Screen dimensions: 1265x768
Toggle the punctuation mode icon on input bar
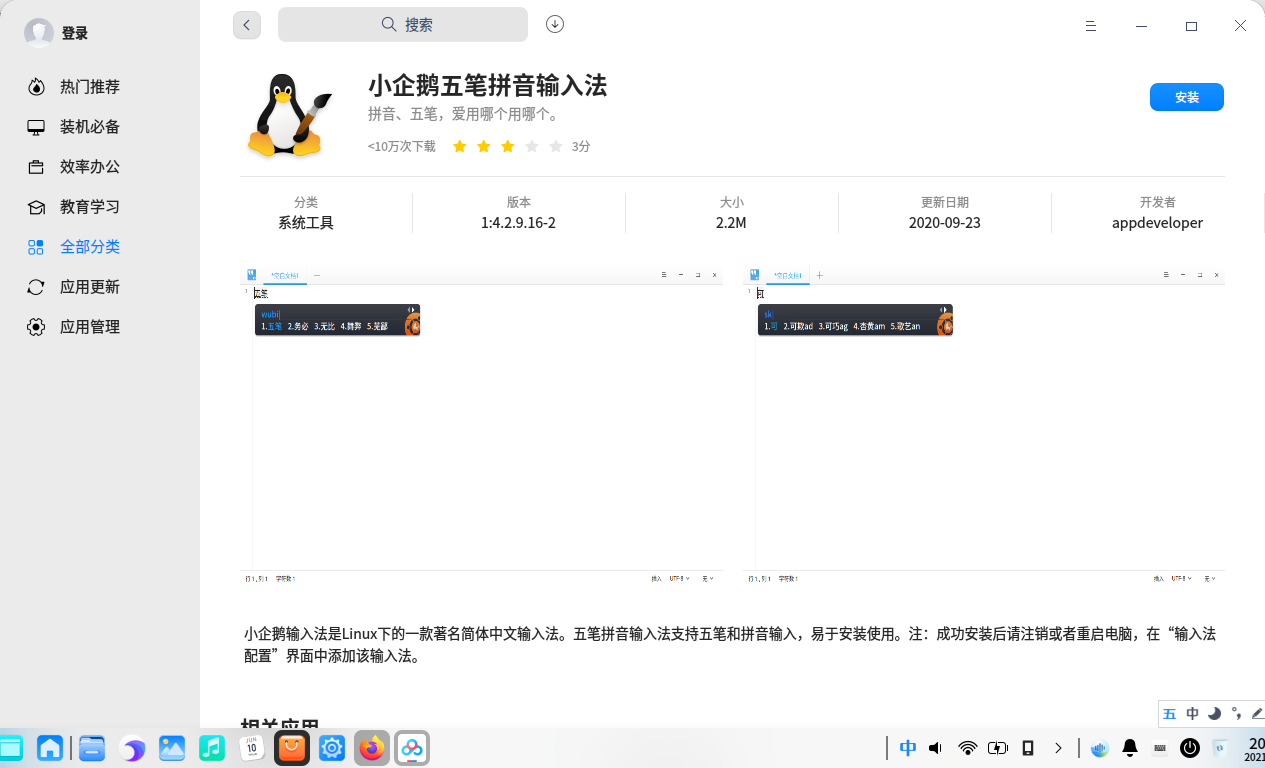pos(1237,714)
